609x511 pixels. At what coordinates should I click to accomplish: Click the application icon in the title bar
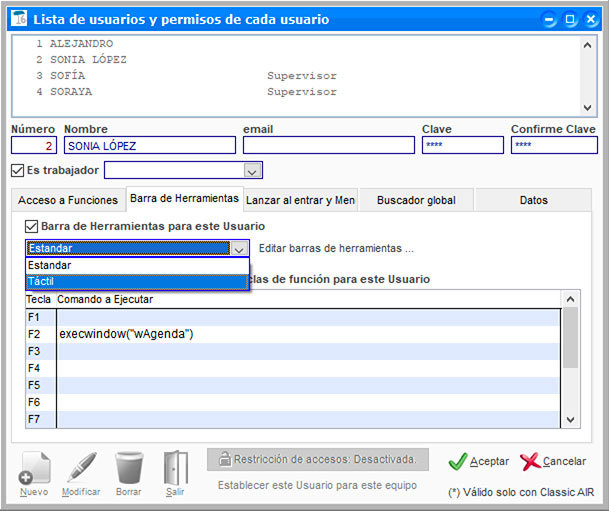coord(19,18)
